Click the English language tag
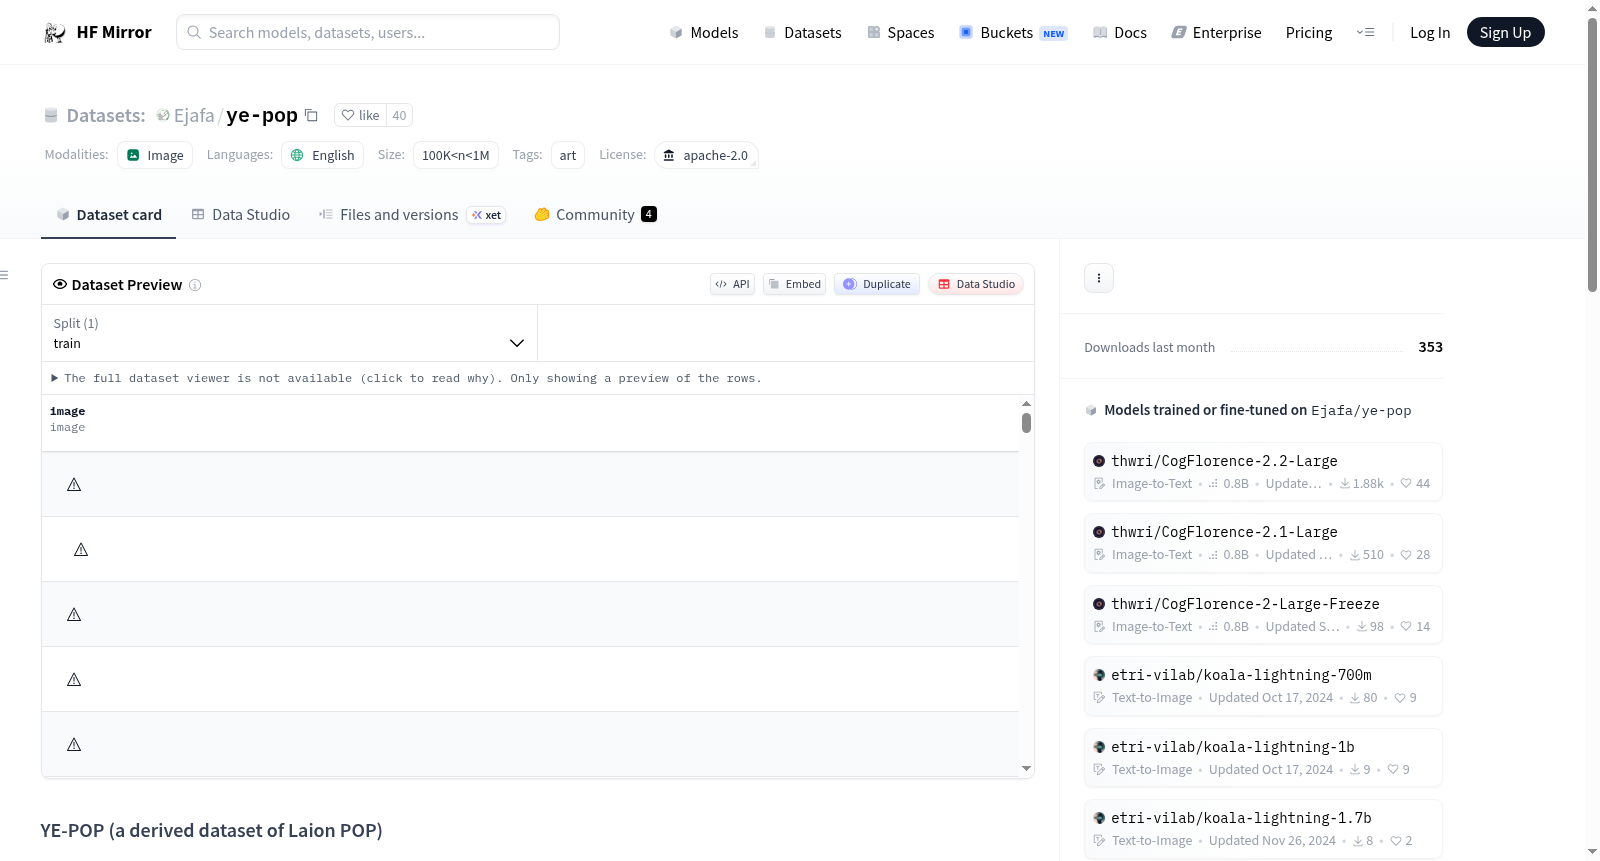 pos(323,155)
